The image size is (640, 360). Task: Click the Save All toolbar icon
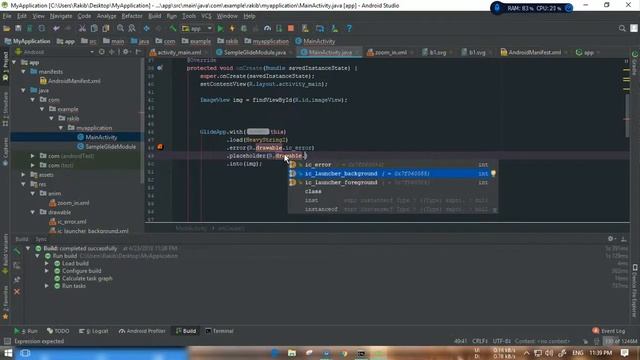(18, 29)
